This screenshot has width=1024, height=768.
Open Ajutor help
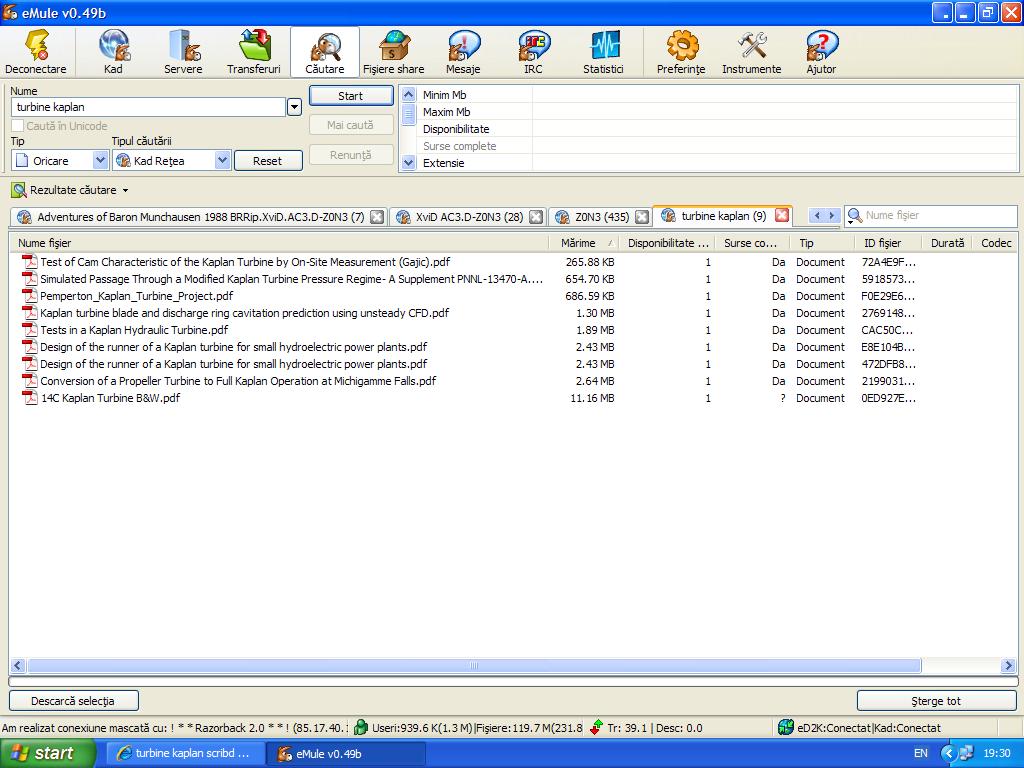pos(821,51)
